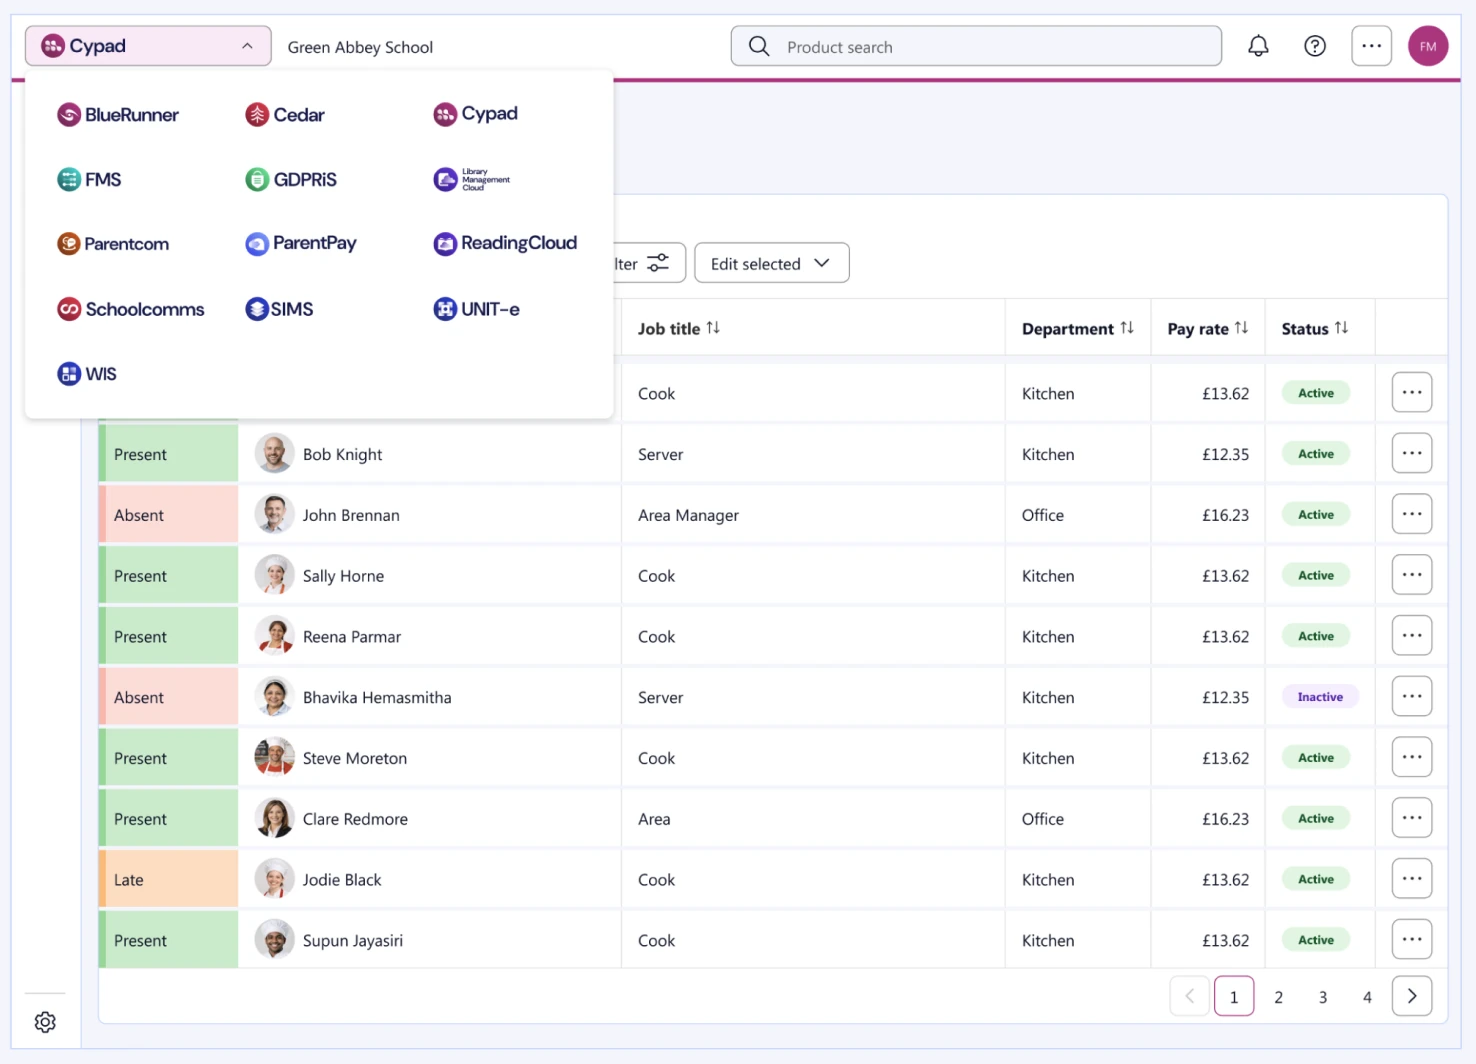Collapse the Cypad product switcher dropdown
1476x1064 pixels.
[x=148, y=46]
